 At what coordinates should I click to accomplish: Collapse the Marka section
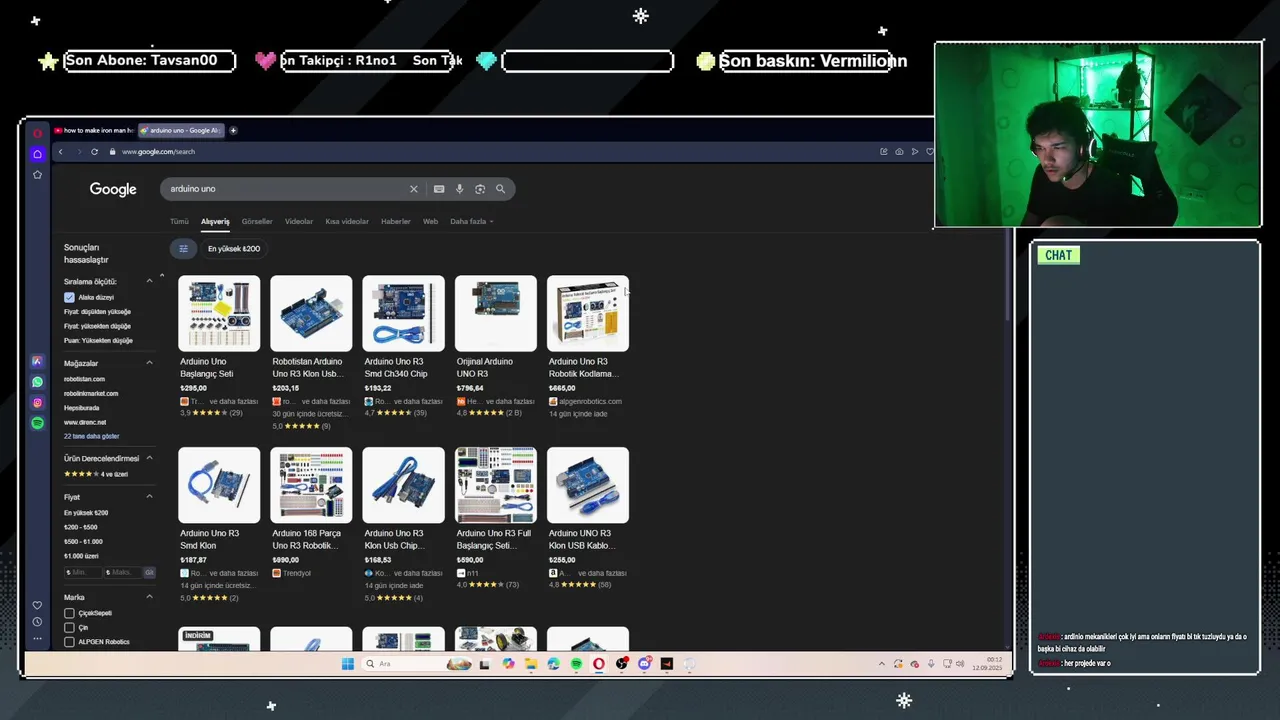pos(150,597)
